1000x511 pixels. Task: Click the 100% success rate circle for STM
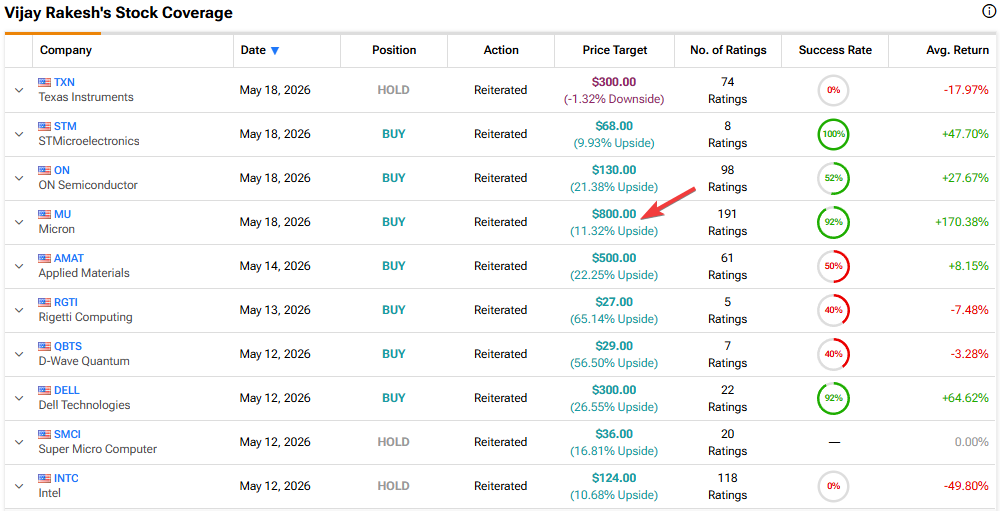(834, 134)
